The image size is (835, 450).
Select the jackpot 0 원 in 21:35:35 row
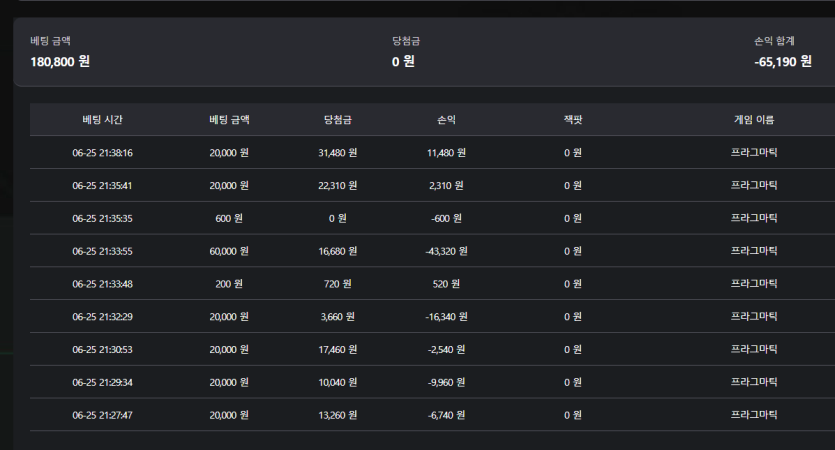(573, 218)
